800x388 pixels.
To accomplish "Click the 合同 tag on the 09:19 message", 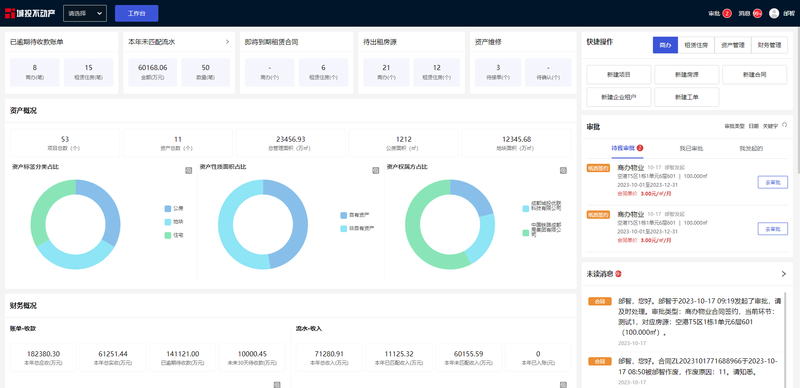I will tap(599, 301).
